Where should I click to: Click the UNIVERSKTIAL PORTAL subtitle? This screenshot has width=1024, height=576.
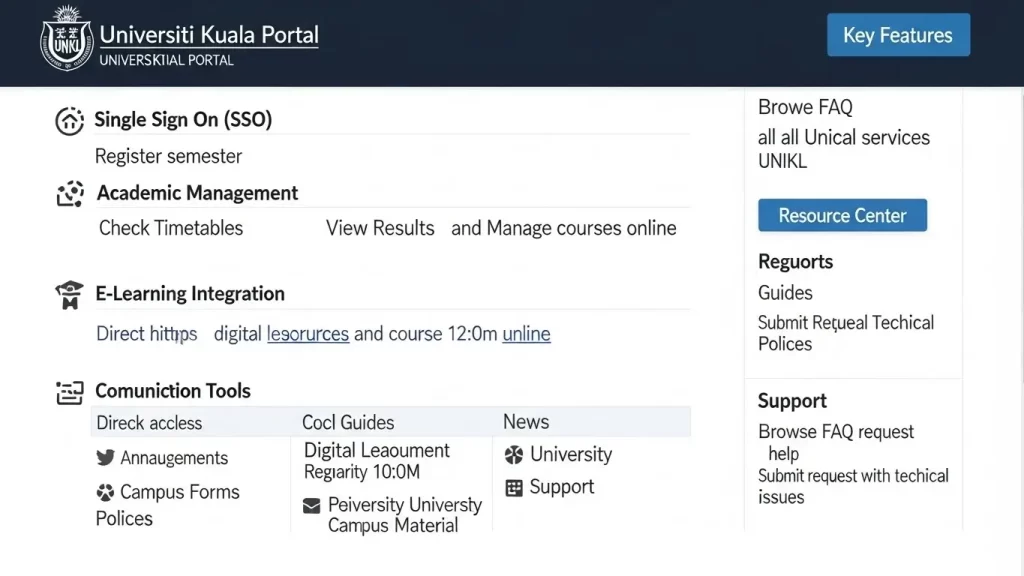[167, 60]
